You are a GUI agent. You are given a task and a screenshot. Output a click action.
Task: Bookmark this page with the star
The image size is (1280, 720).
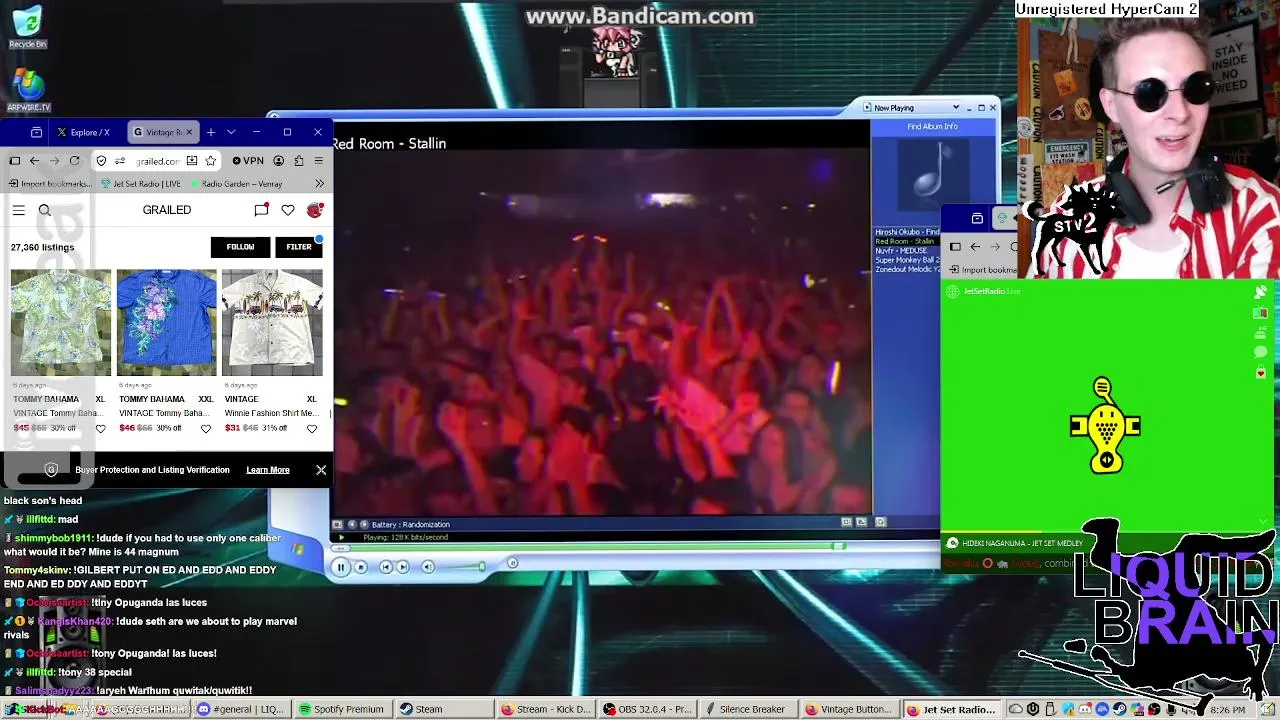coord(210,160)
